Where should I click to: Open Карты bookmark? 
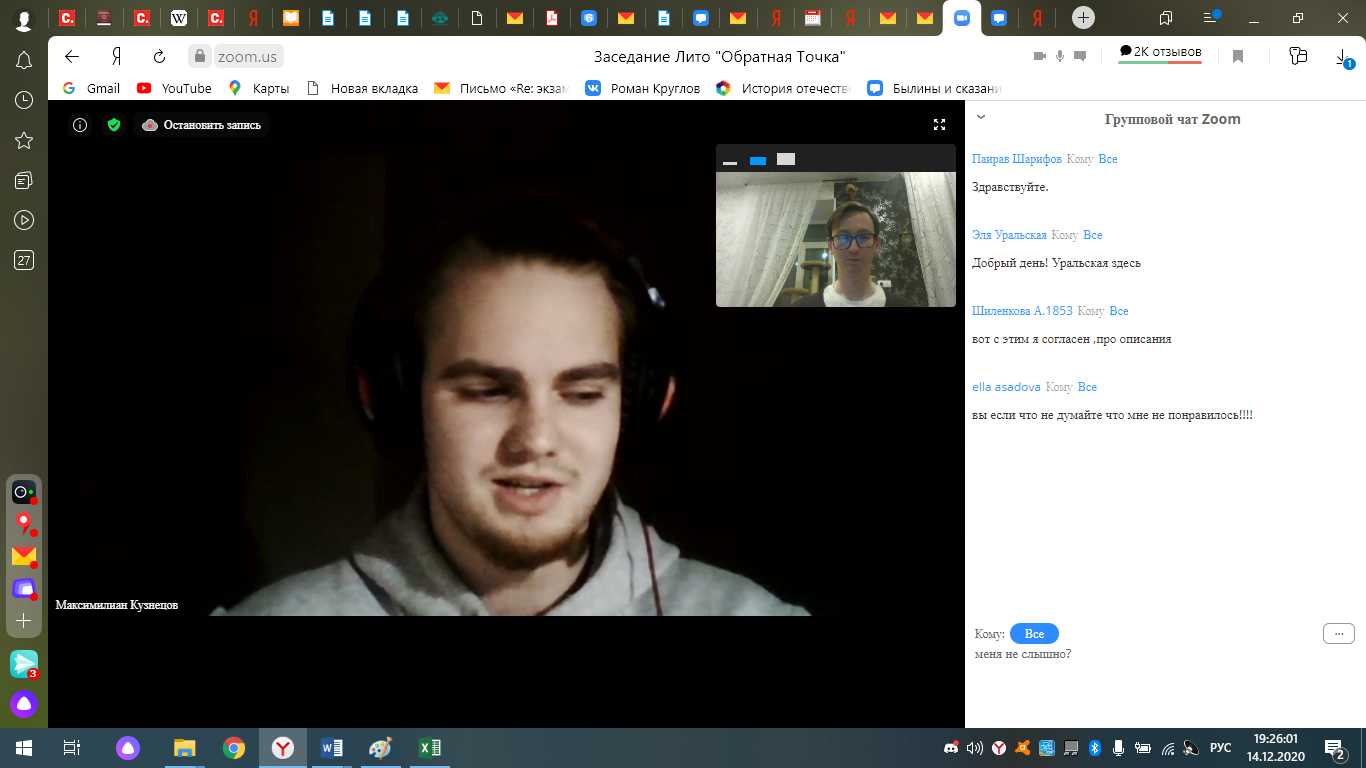click(259, 88)
